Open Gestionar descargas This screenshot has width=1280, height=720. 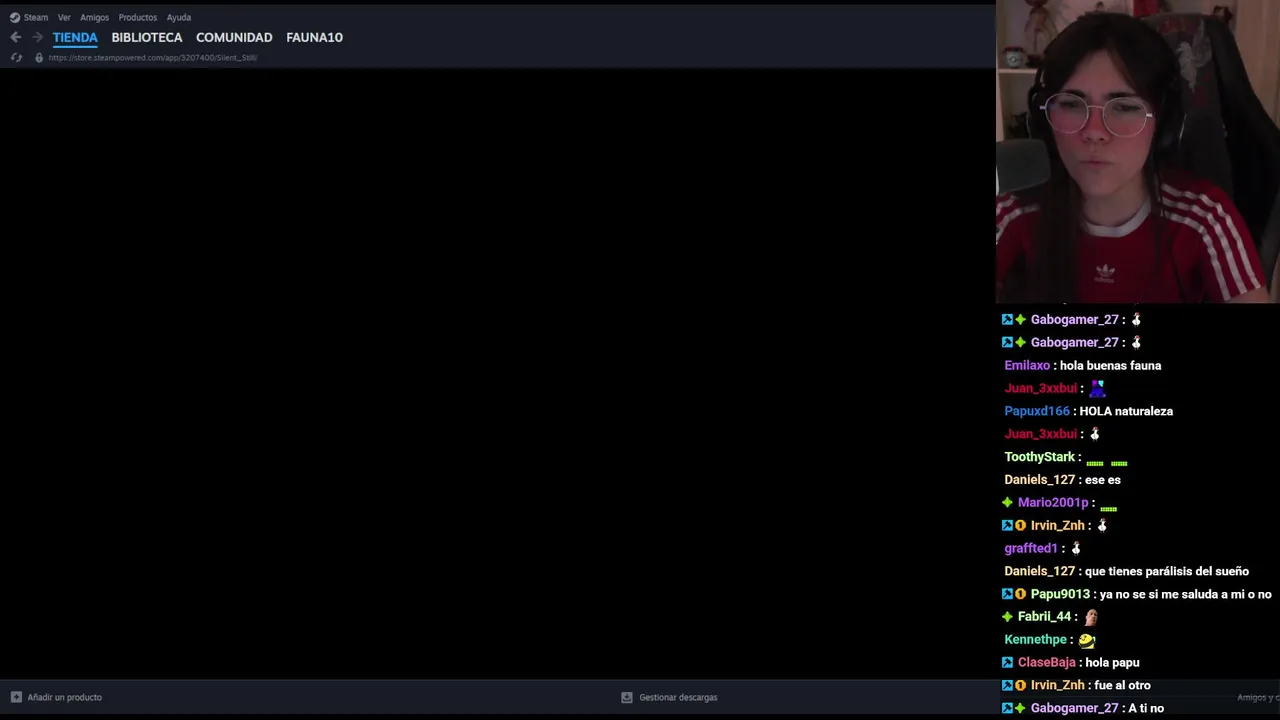tap(678, 697)
